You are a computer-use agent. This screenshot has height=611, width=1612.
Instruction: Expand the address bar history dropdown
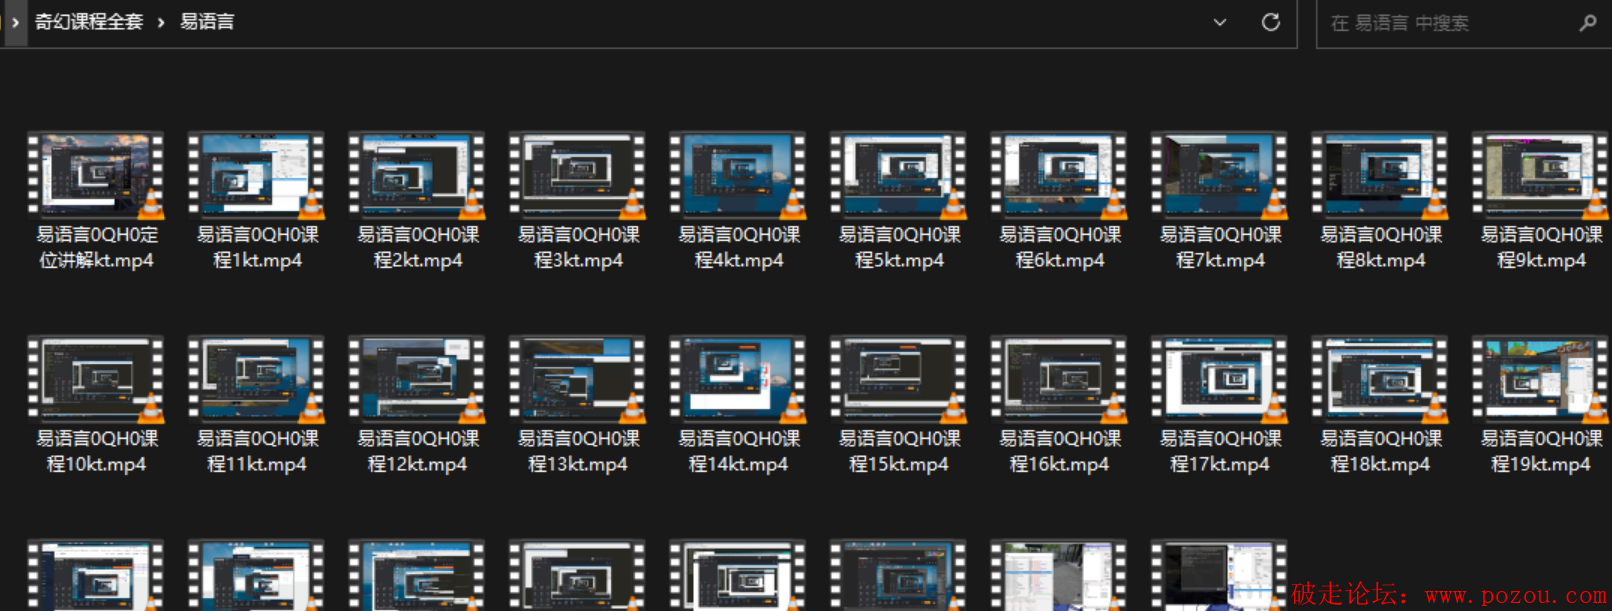click(1219, 22)
